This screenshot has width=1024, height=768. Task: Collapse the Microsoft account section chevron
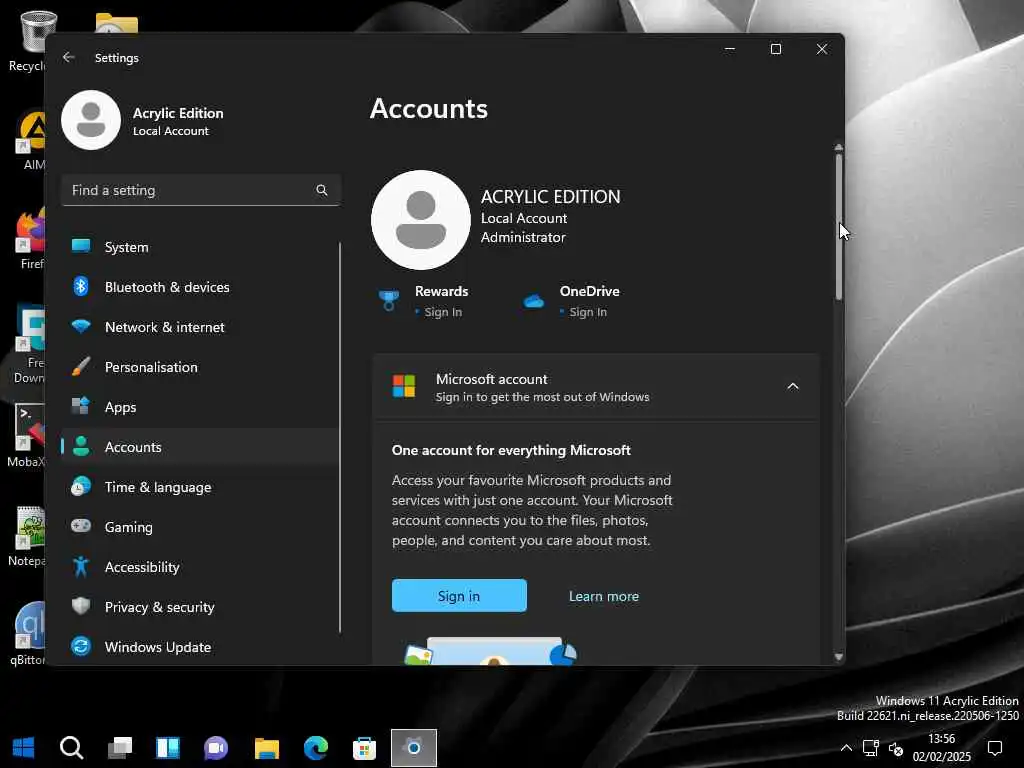tap(793, 387)
